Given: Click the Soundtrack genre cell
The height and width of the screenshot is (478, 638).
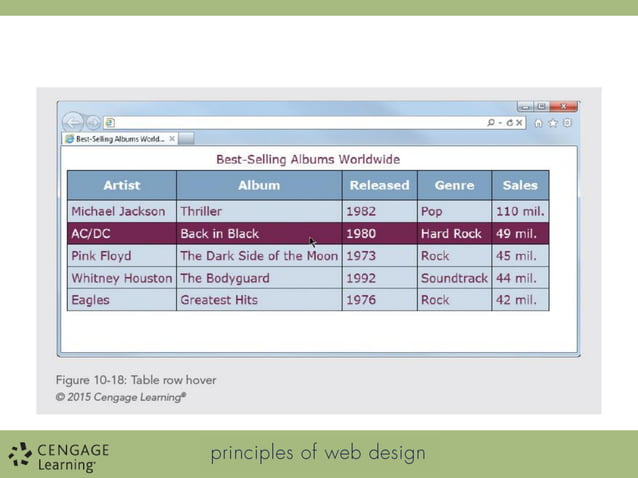Looking at the screenshot, I should (x=454, y=278).
